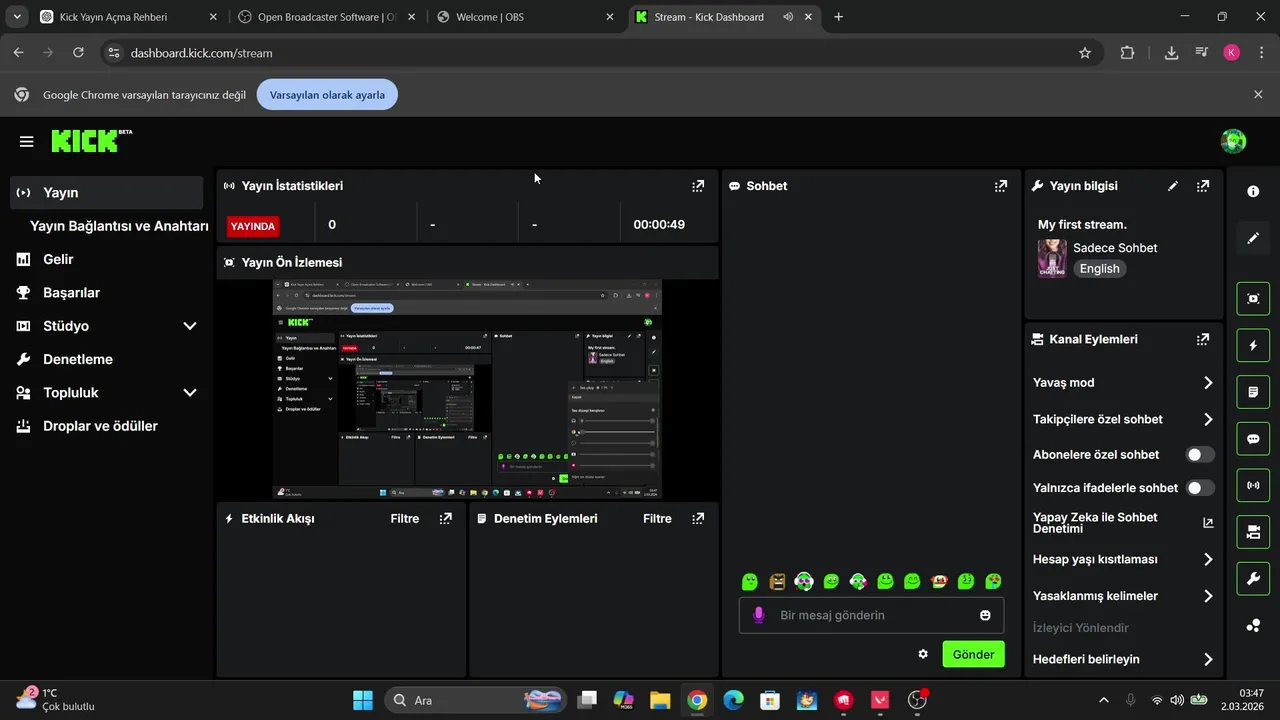Open Chrome downloads icon
The height and width of the screenshot is (720, 1280).
(x=1171, y=53)
